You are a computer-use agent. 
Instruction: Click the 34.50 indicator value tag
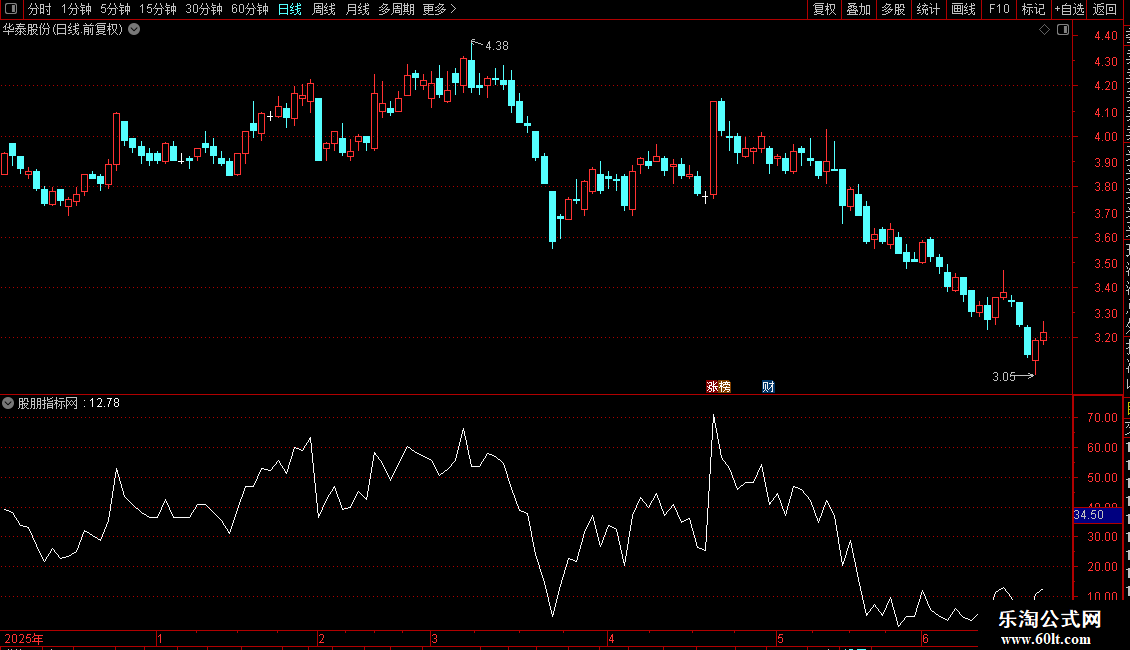point(1097,515)
